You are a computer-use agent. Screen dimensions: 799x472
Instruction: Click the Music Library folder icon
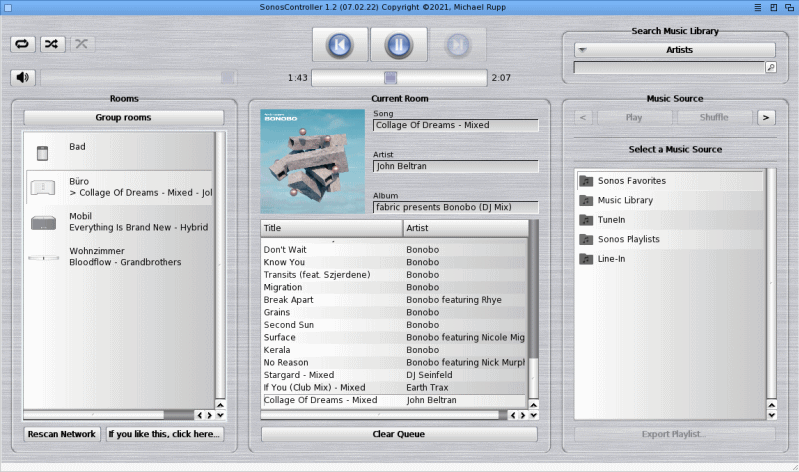[586, 200]
